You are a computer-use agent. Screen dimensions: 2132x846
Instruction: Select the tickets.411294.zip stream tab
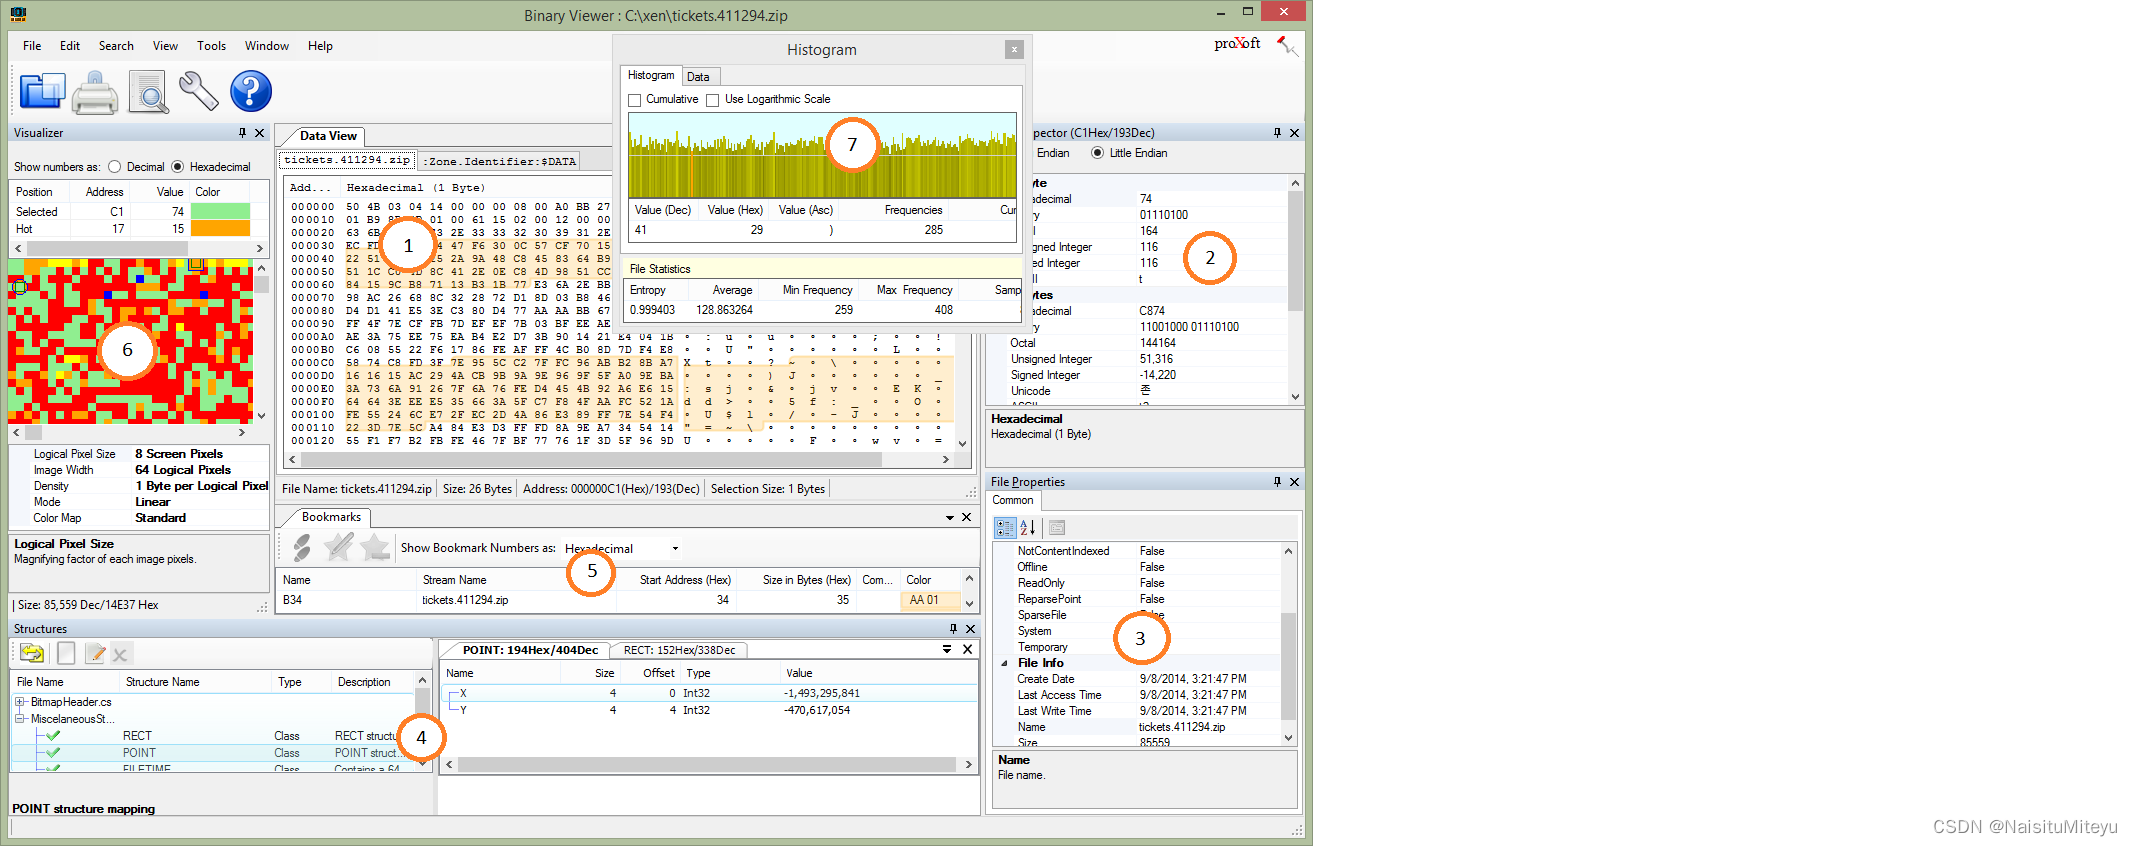346,160
